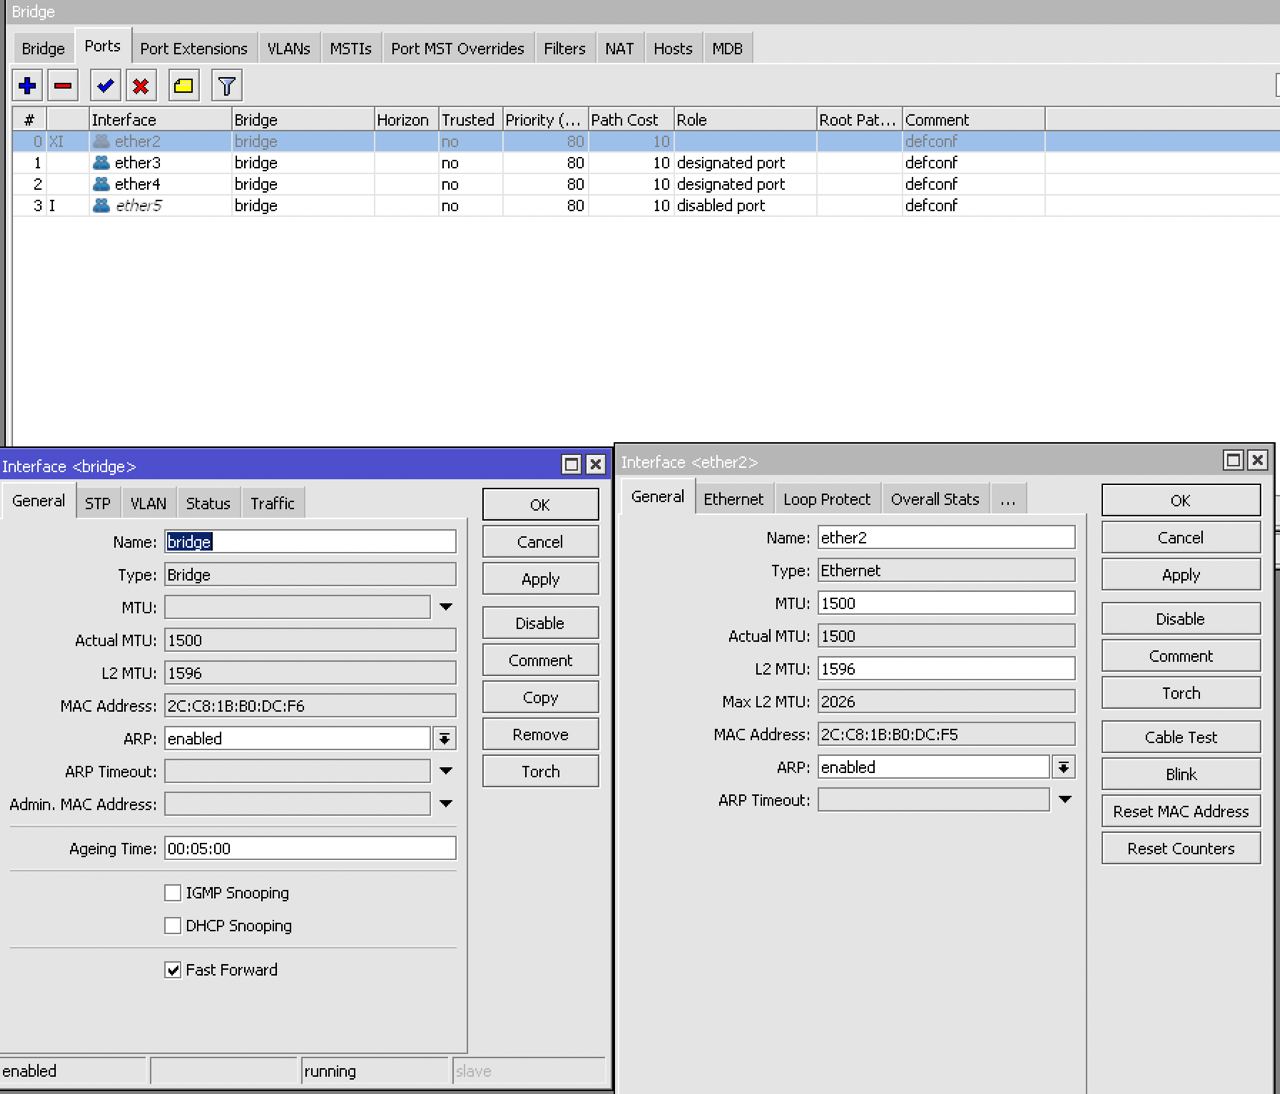Screen dimensions: 1280x1094
Task: Sort ports by the Path Cost column header
Action: pos(631,120)
